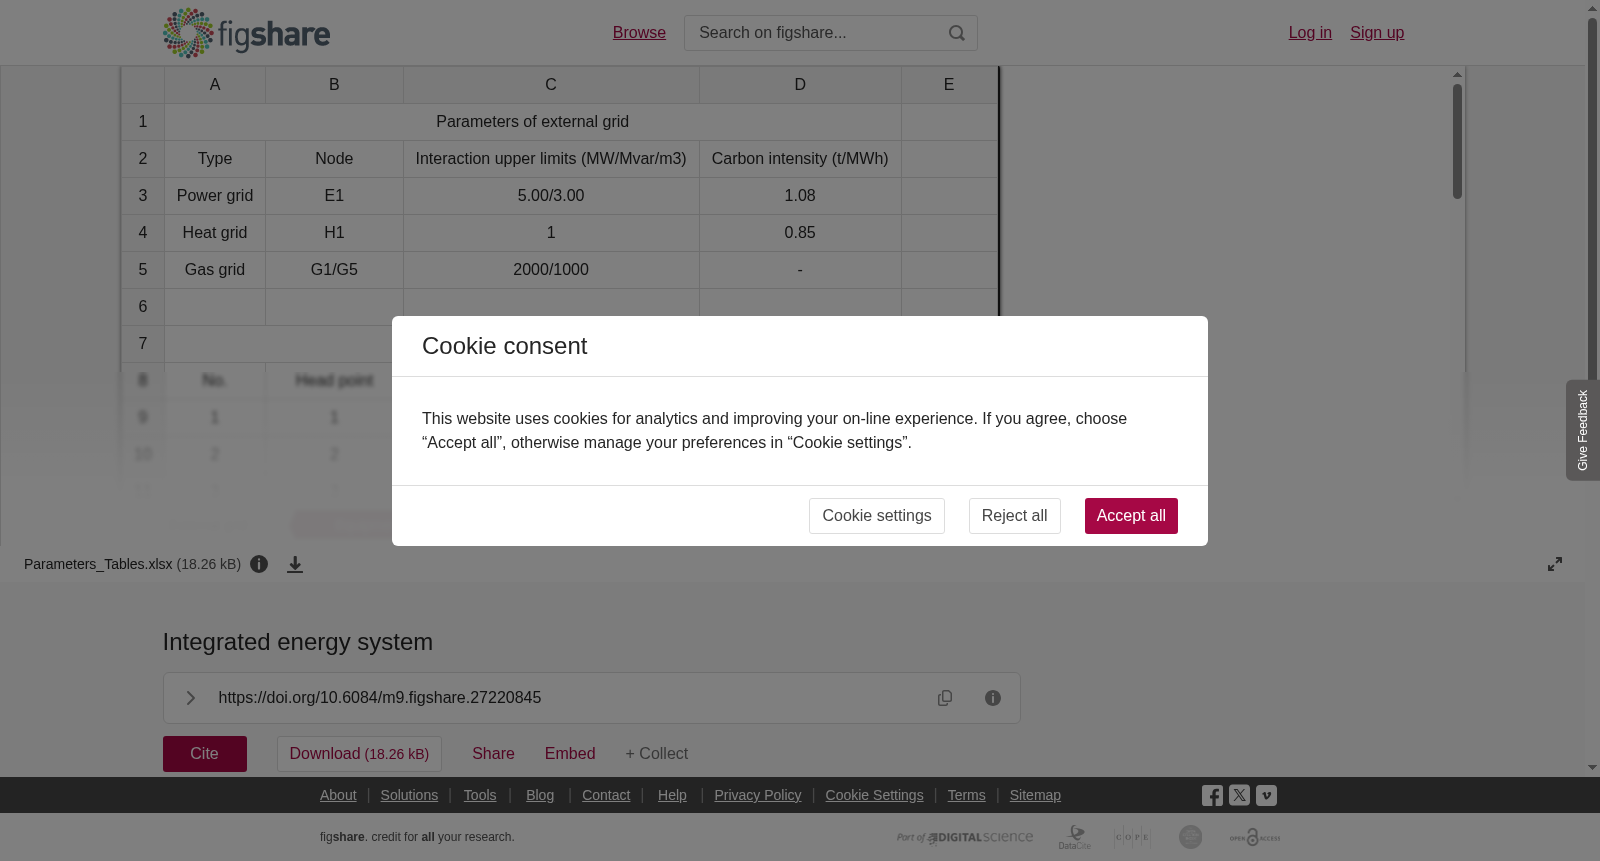Open DOI info icon
This screenshot has height=861, width=1600.
tap(993, 698)
